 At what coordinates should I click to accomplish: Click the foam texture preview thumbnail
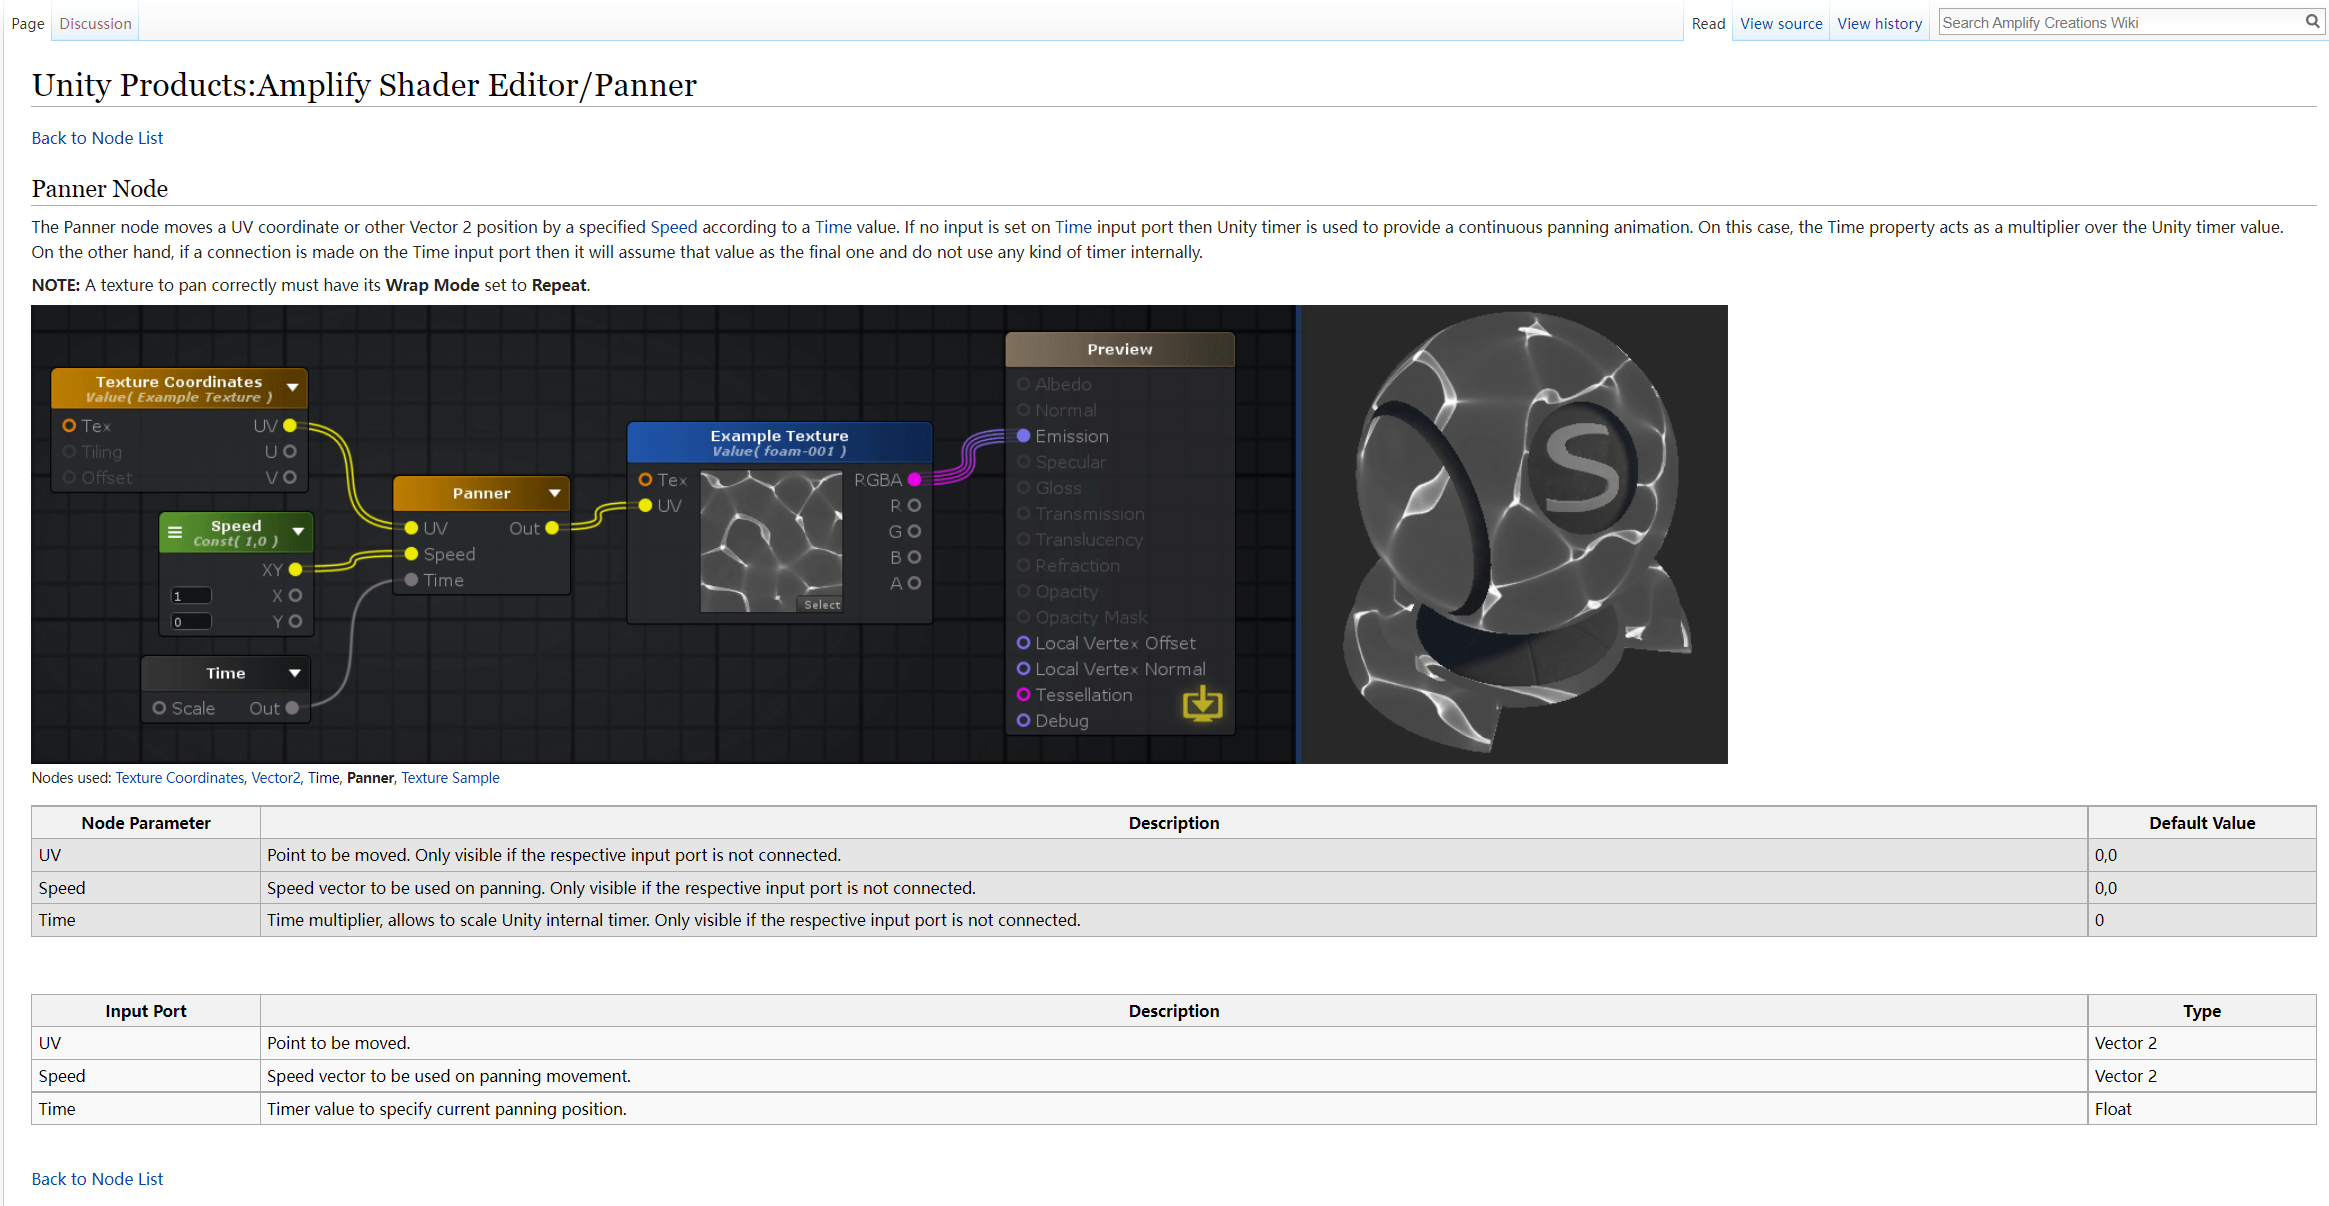(771, 540)
